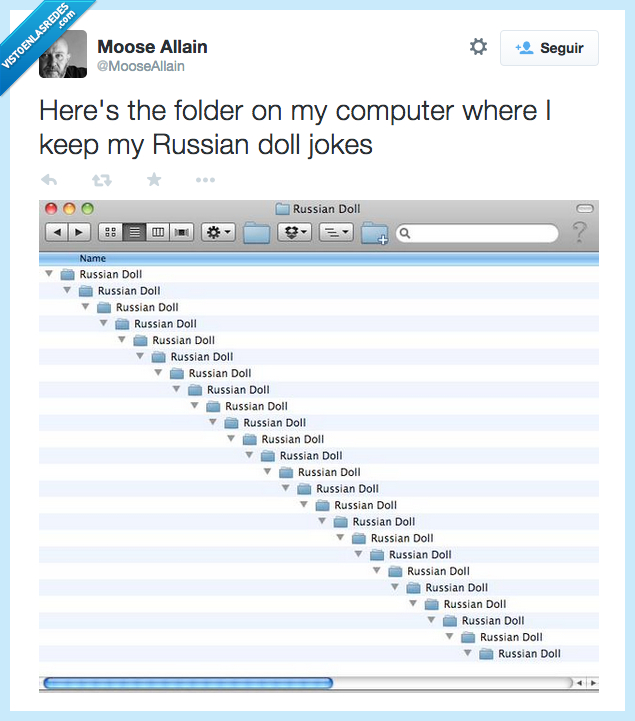Screen dimensions: 635x721
Task: Collapse the top-level Russian Doll folder
Action: click(48, 273)
